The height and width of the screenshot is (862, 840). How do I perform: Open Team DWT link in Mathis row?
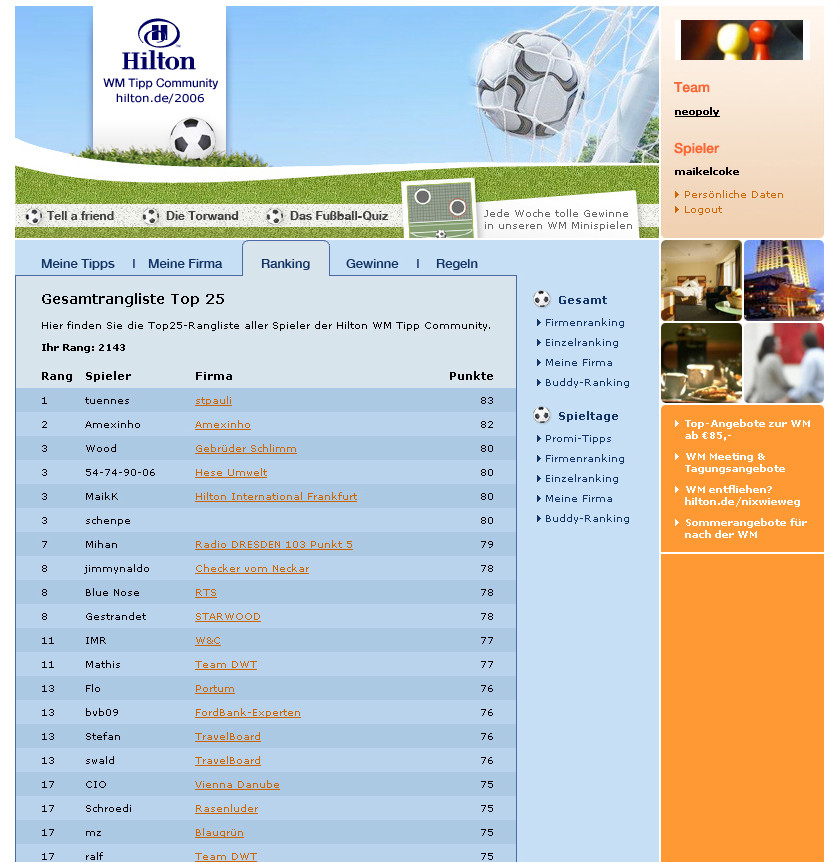(x=226, y=665)
